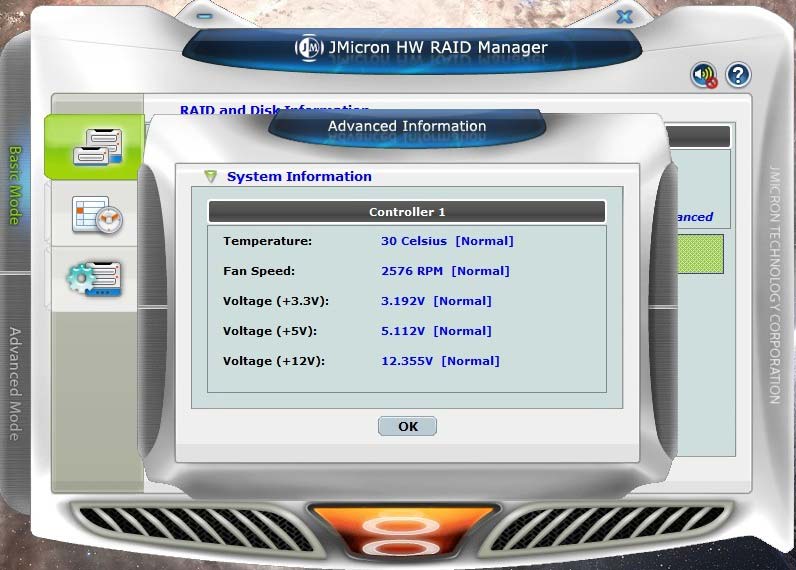The height and width of the screenshot is (570, 796).
Task: Click the Advanced Information dialog title
Action: click(407, 127)
